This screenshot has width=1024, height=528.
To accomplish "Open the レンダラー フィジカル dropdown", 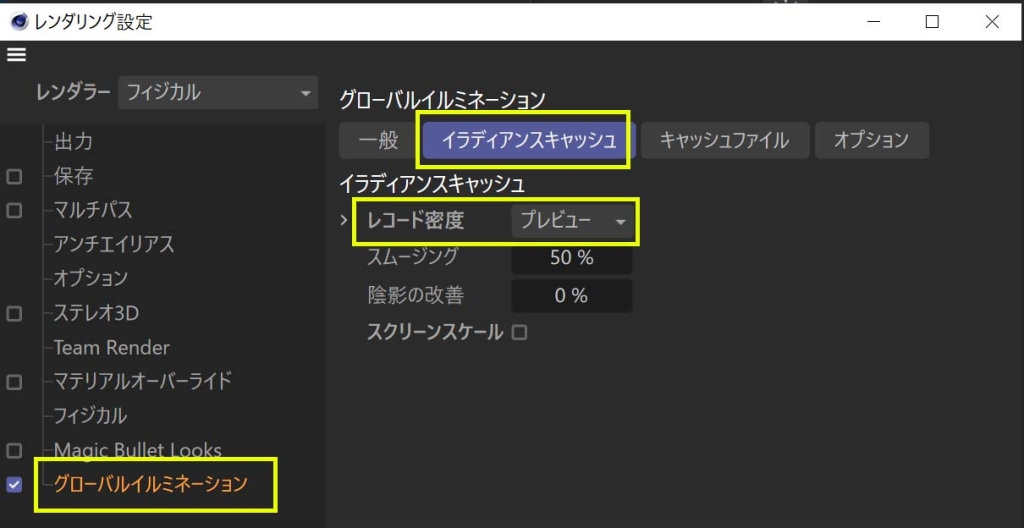I will [217, 93].
